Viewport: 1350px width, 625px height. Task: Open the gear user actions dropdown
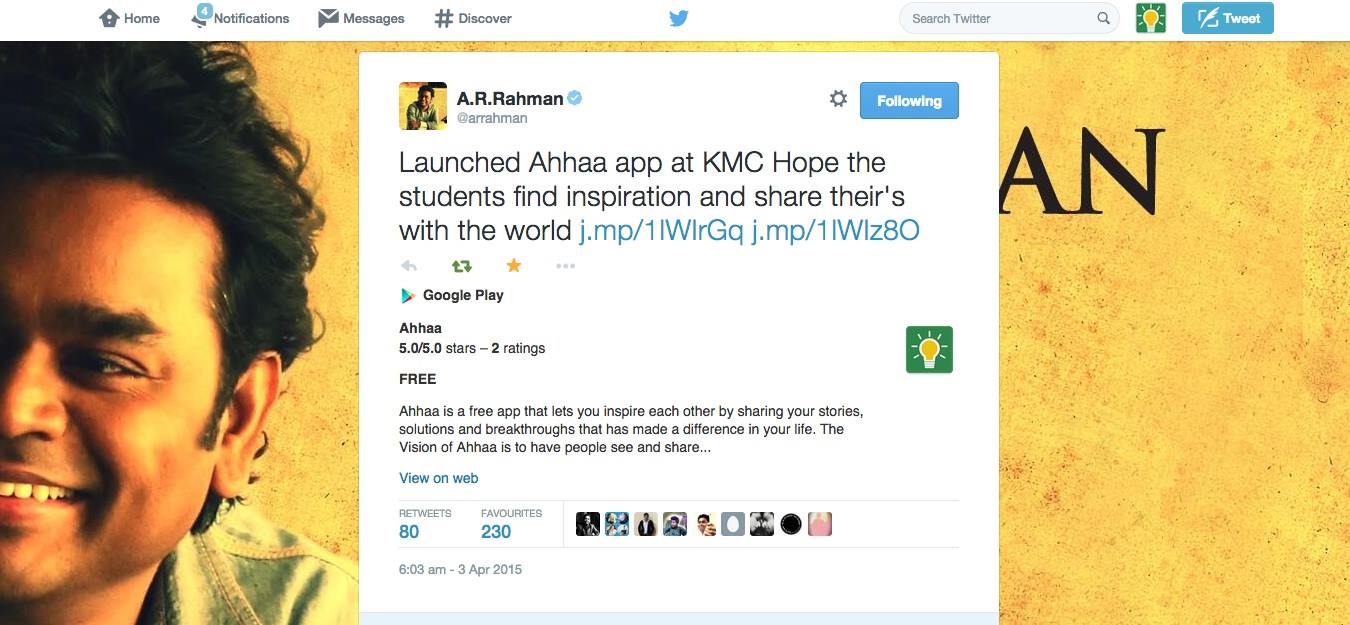point(838,99)
